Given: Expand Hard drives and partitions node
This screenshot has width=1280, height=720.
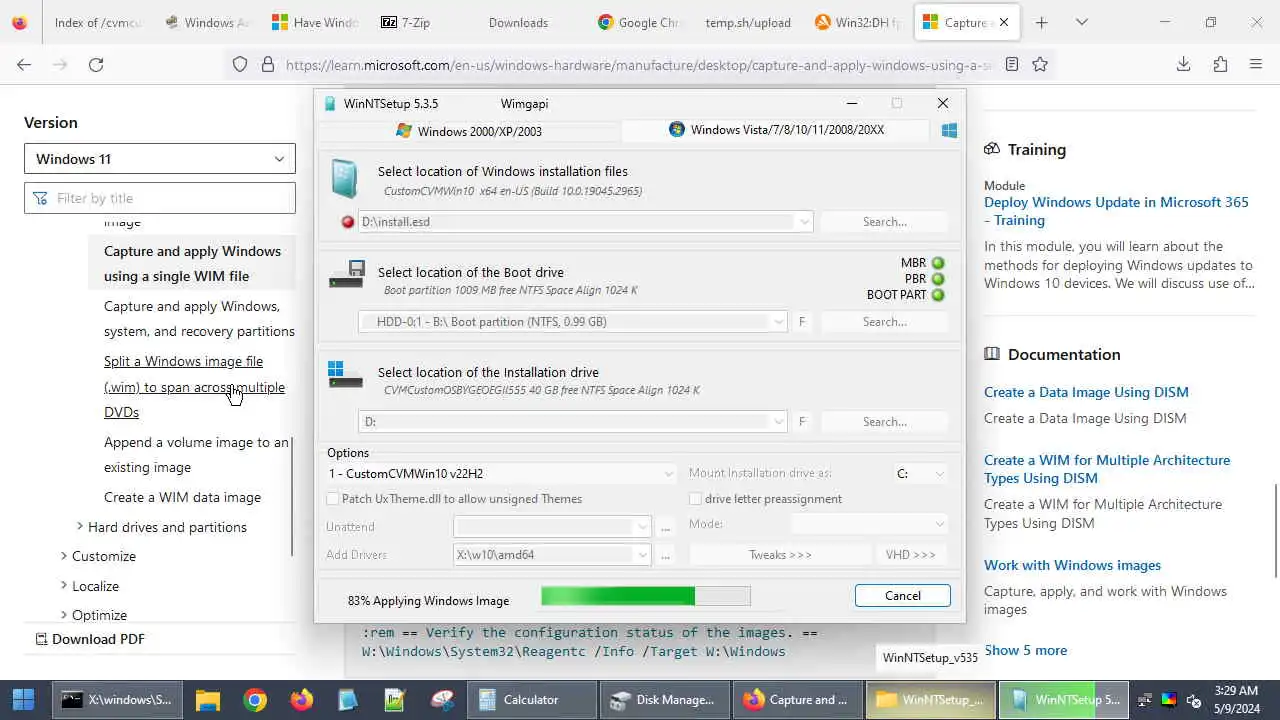Looking at the screenshot, I should (80, 527).
